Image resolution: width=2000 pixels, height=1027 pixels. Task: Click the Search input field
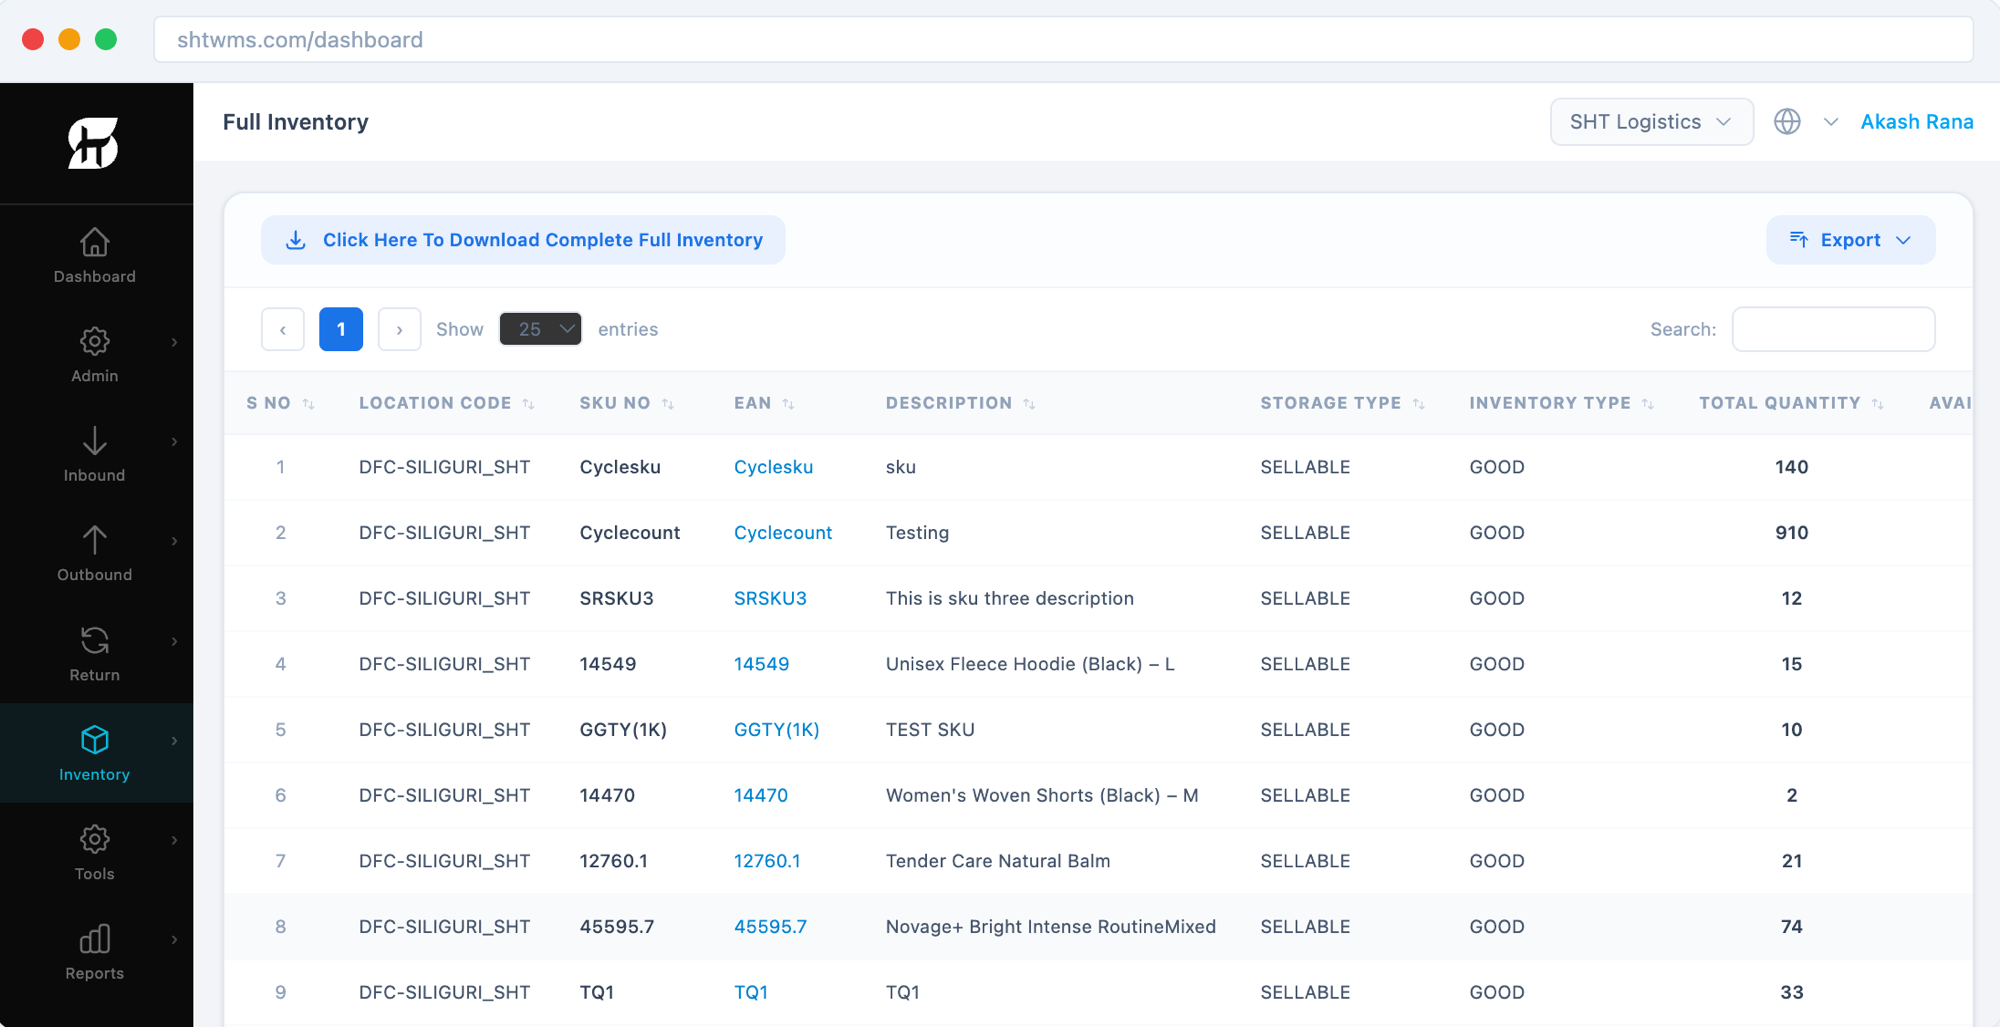(1833, 329)
